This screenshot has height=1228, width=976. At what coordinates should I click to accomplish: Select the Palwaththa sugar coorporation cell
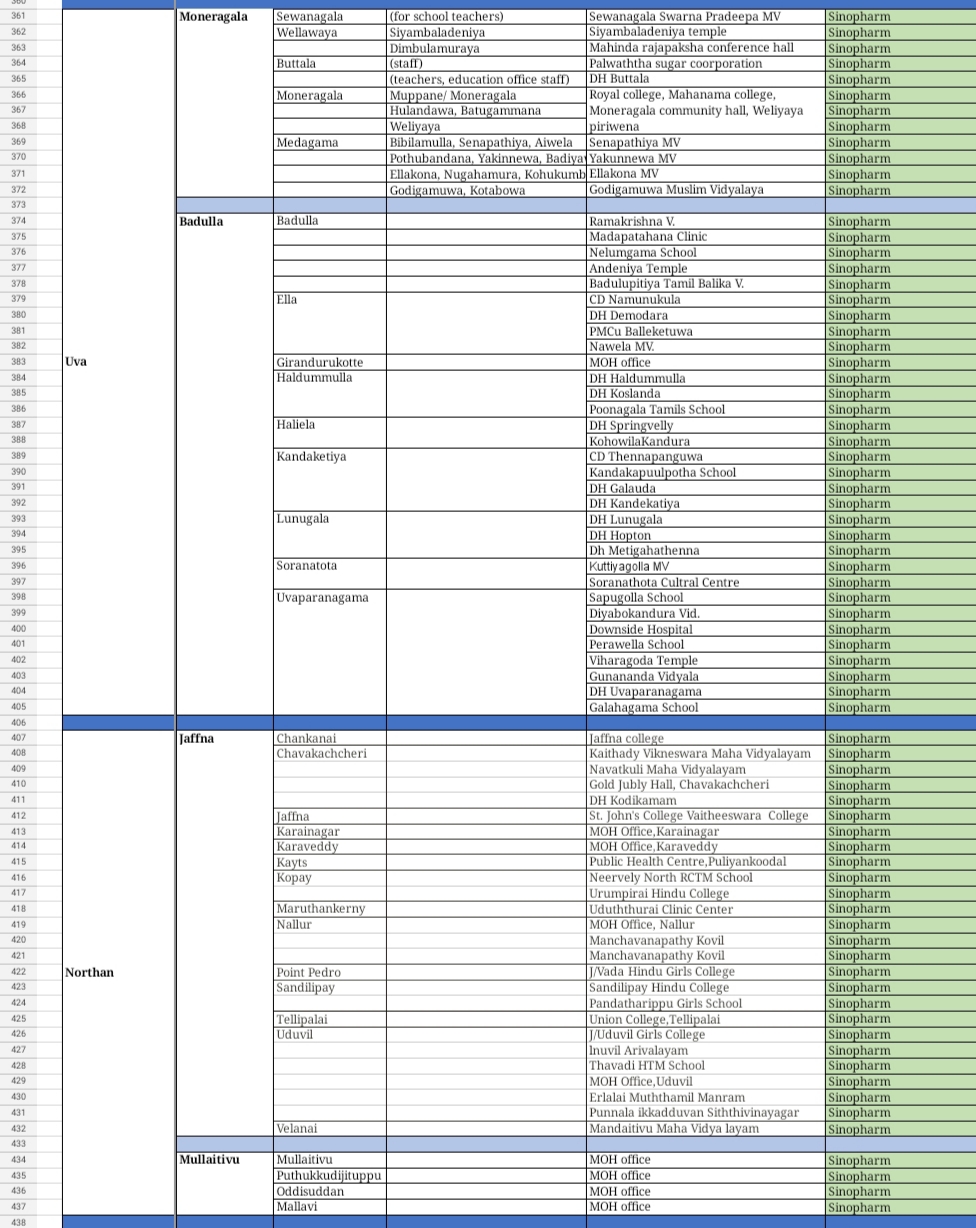pyautogui.click(x=706, y=64)
